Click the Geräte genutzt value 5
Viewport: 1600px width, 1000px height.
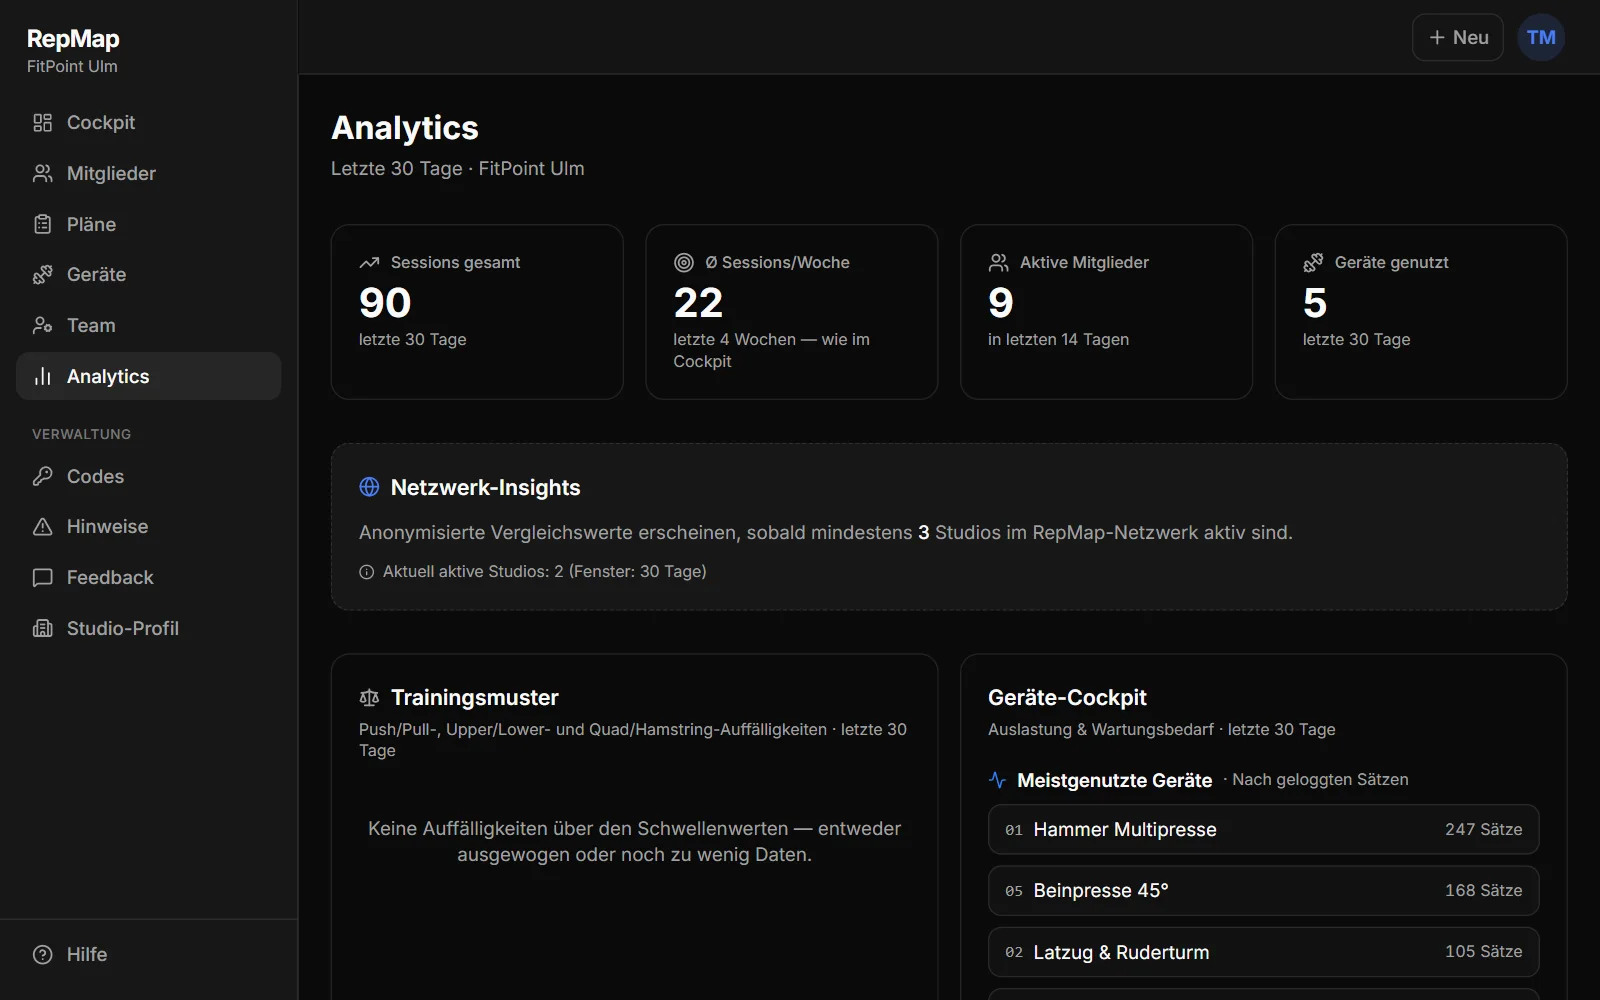(x=1315, y=302)
